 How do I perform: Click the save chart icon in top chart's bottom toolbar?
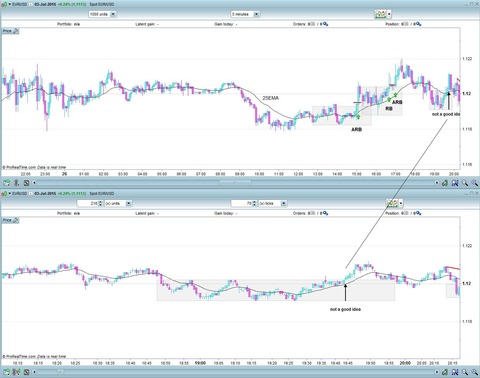point(6,183)
